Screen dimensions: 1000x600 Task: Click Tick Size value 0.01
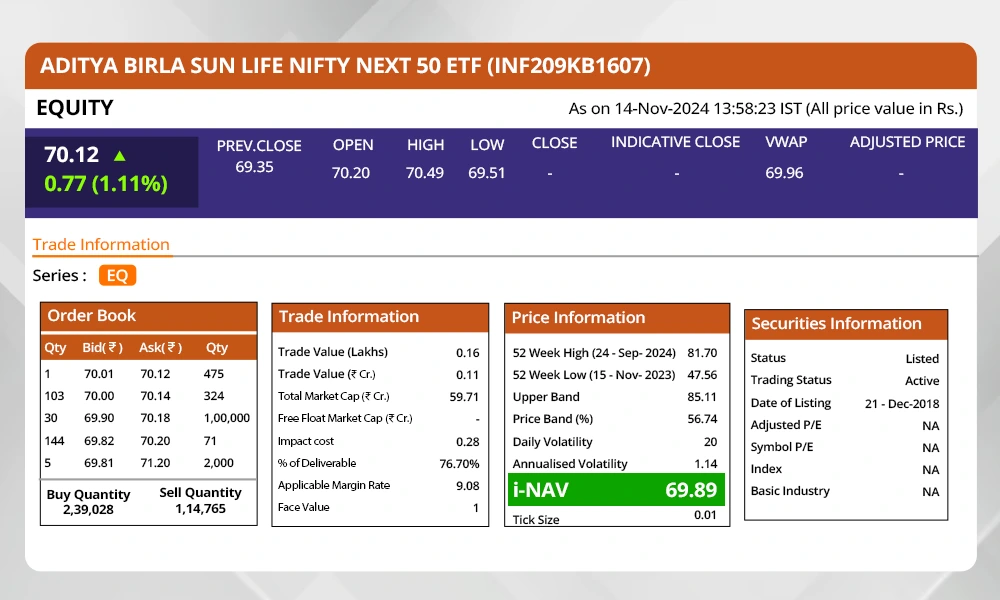(705, 515)
